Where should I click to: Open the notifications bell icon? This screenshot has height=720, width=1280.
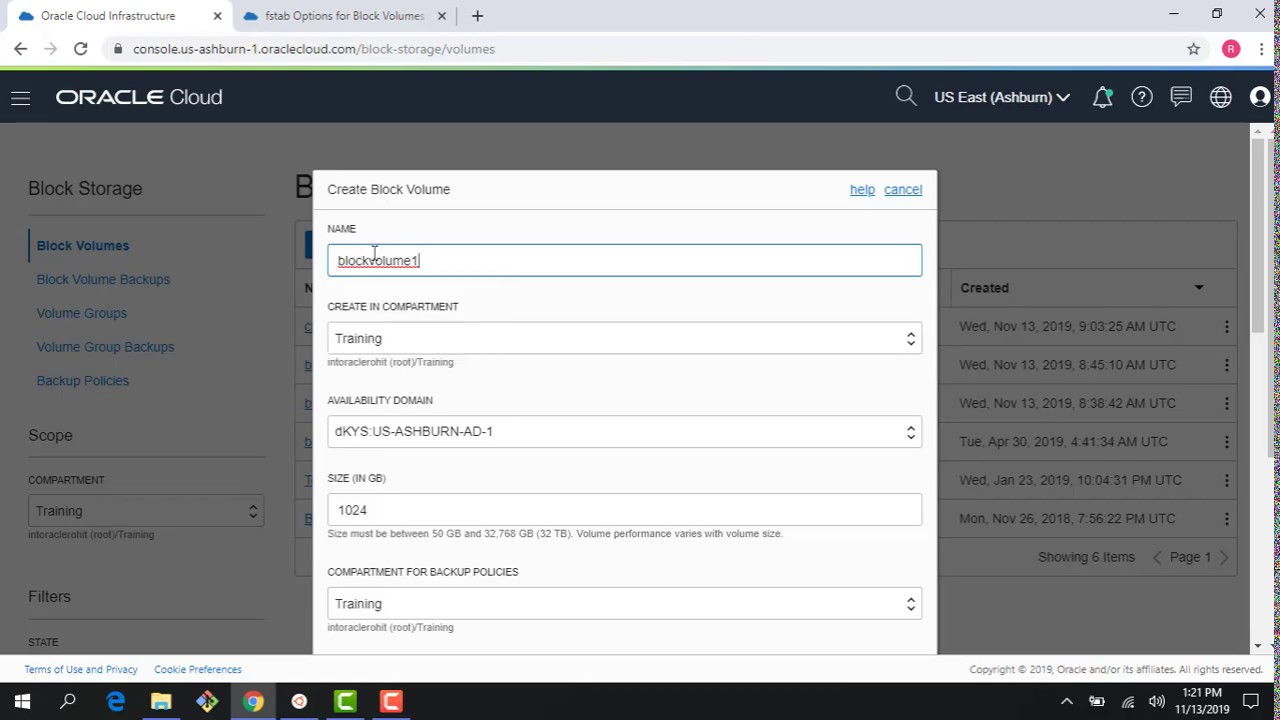click(x=1102, y=97)
